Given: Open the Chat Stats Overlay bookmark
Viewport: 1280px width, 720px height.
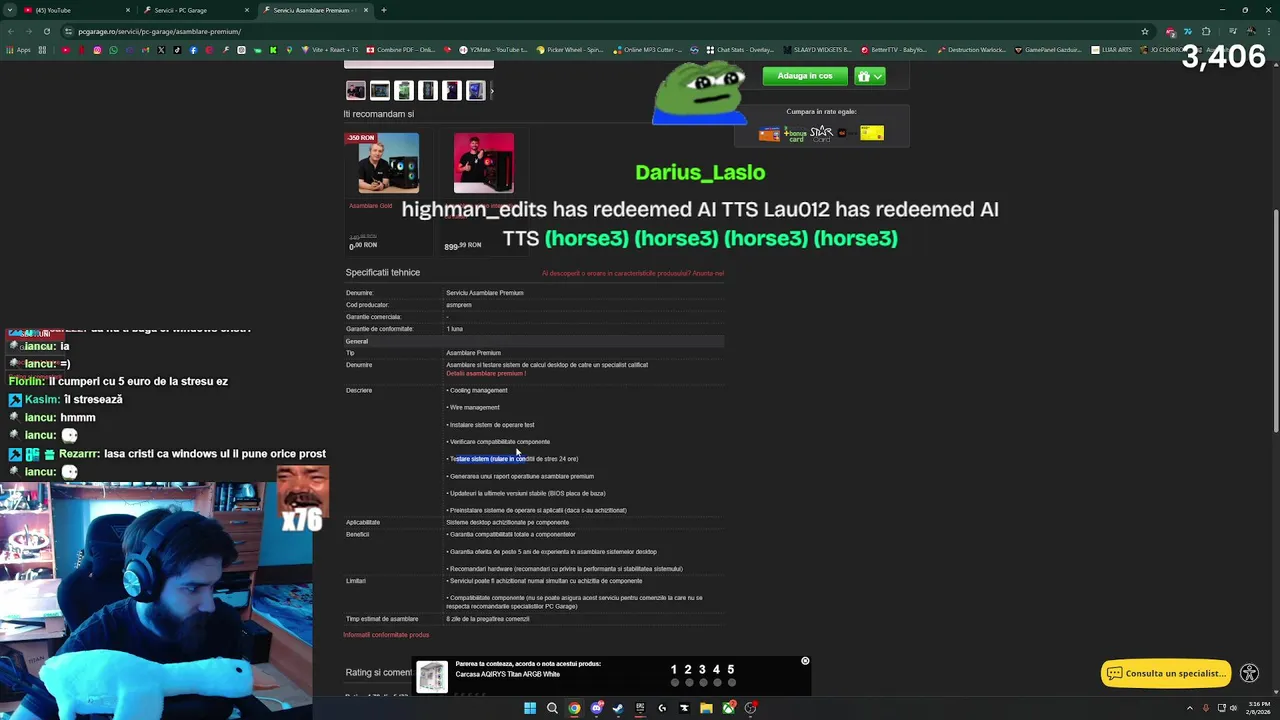Looking at the screenshot, I should 740,50.
